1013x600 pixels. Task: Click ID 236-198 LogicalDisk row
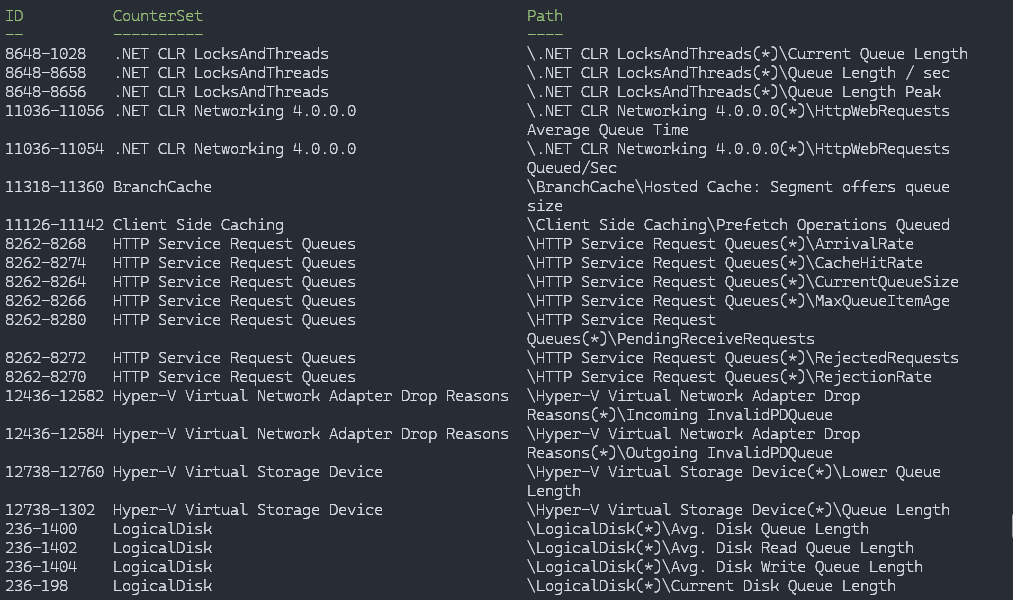tap(36, 586)
